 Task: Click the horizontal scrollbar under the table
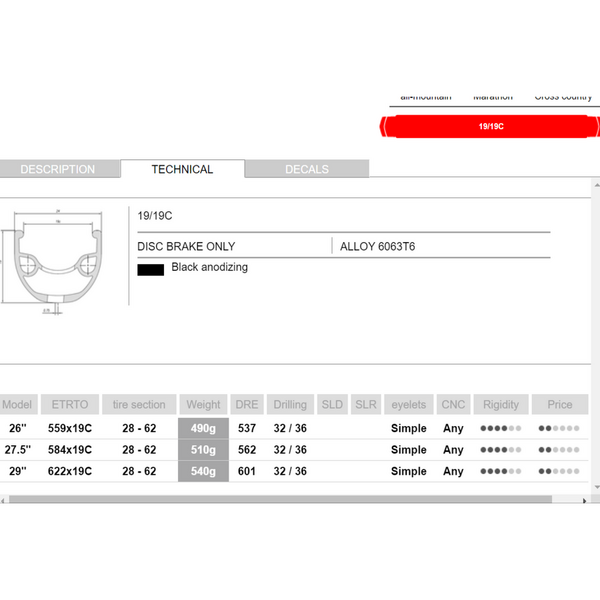point(280,498)
